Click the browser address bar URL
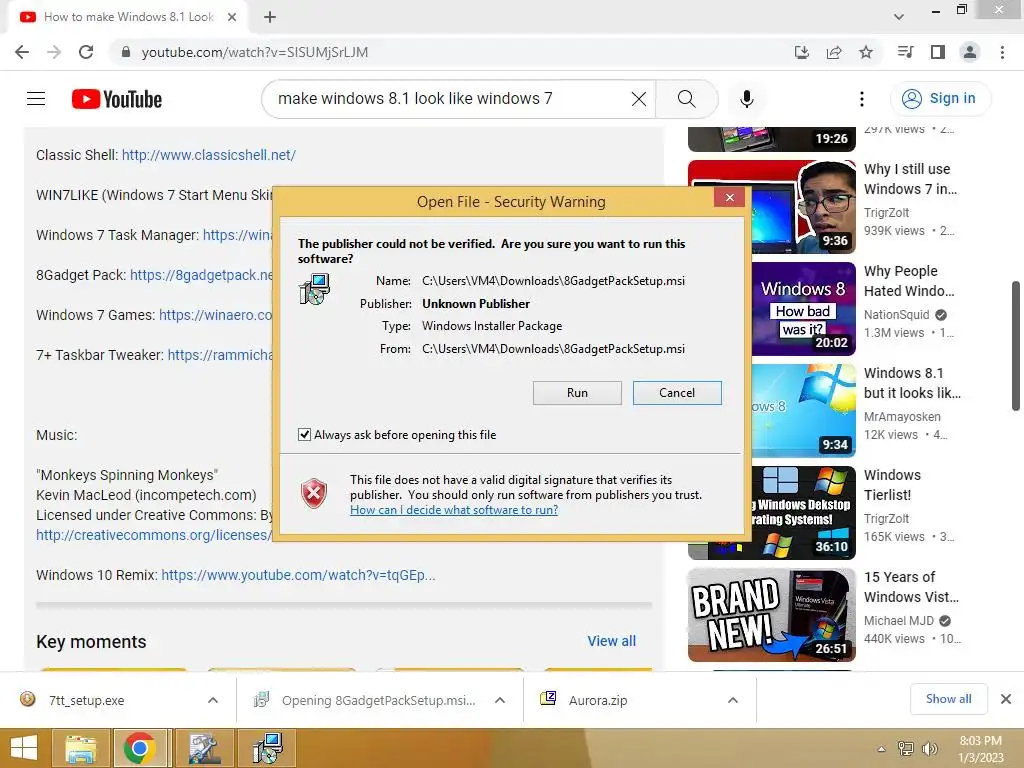Screen dimensions: 1024x768 pyautogui.click(x=255, y=52)
